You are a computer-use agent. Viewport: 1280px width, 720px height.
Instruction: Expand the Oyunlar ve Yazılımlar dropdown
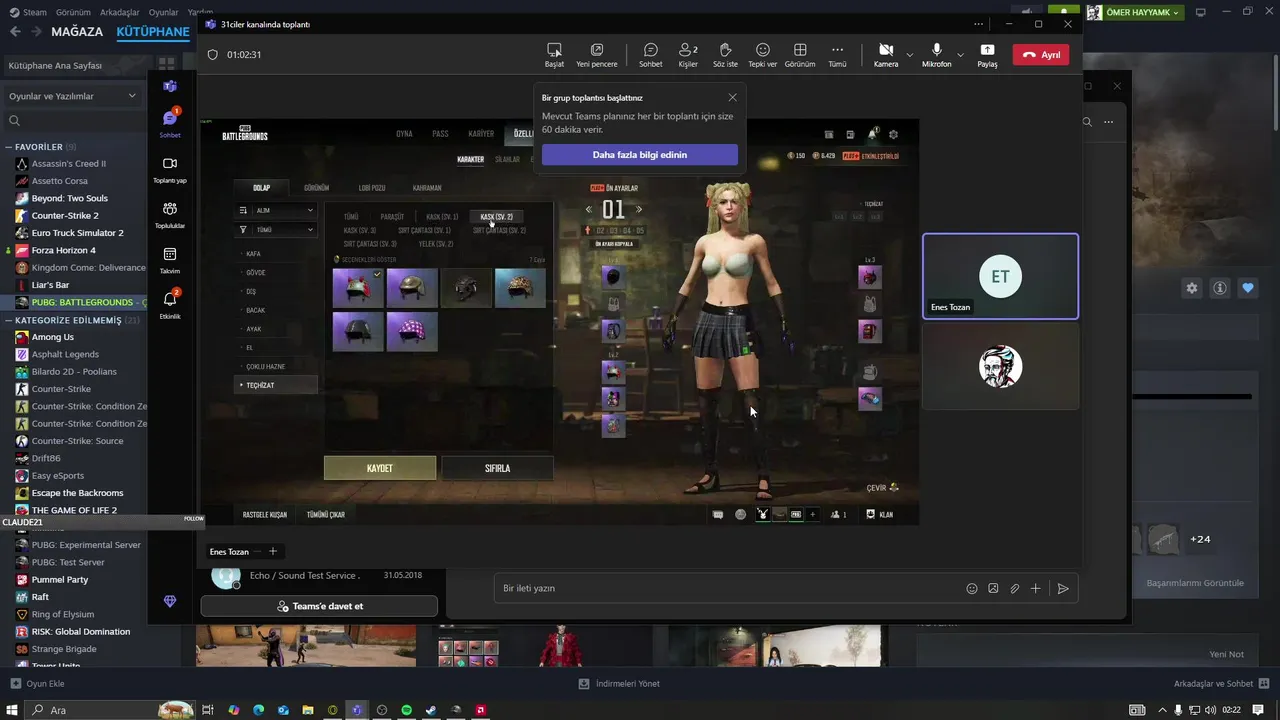tap(73, 96)
